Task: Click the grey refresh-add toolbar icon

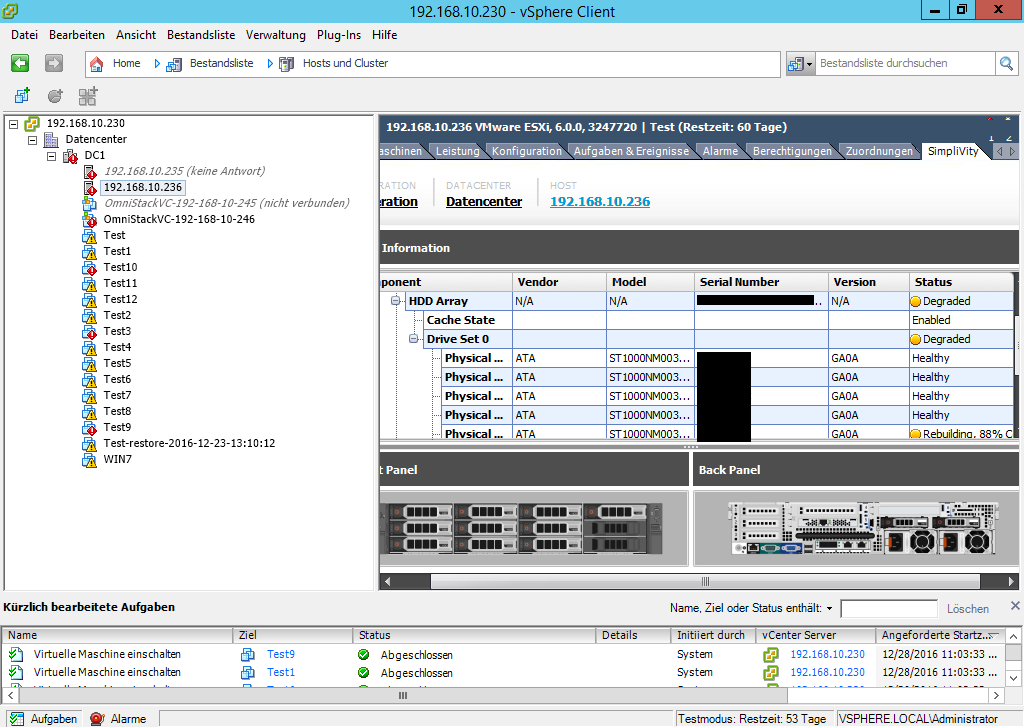Action: [x=56, y=96]
